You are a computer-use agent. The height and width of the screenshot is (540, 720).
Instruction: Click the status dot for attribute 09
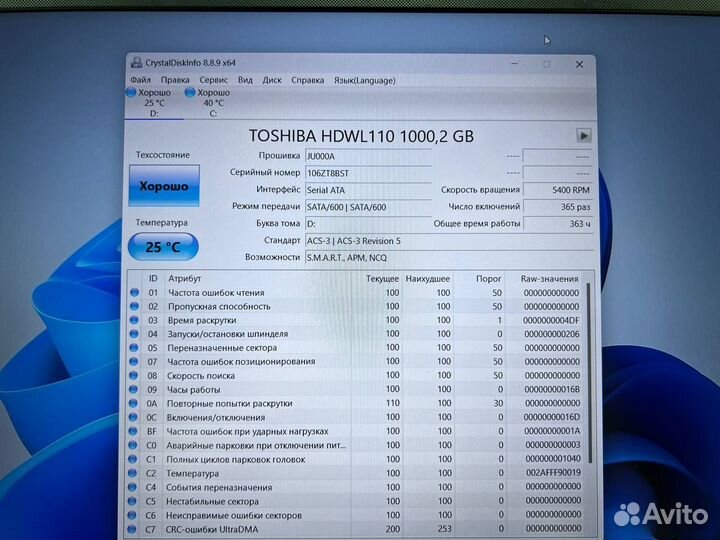pyautogui.click(x=133, y=389)
